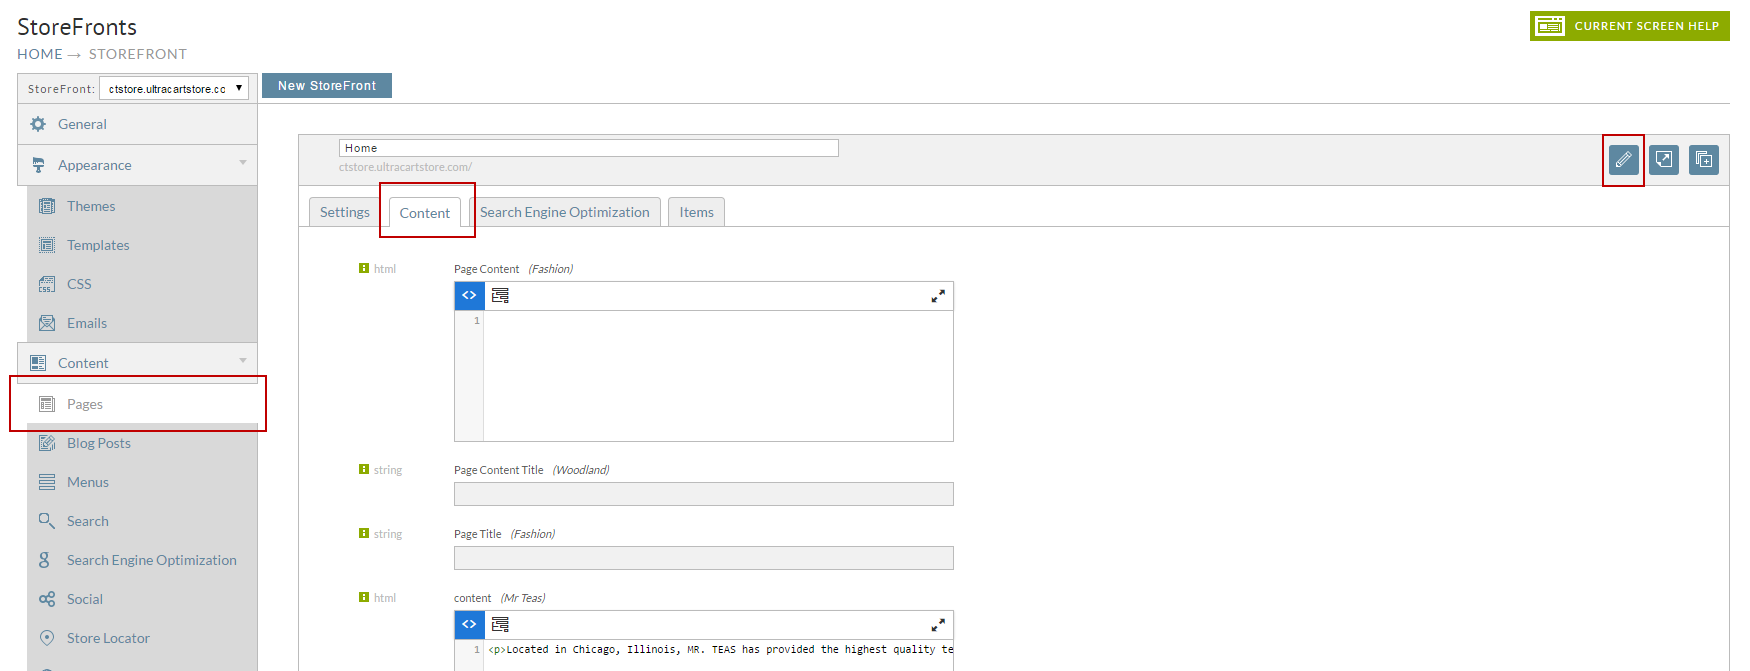
Task: Click the pencil edit icon
Action: (1623, 160)
